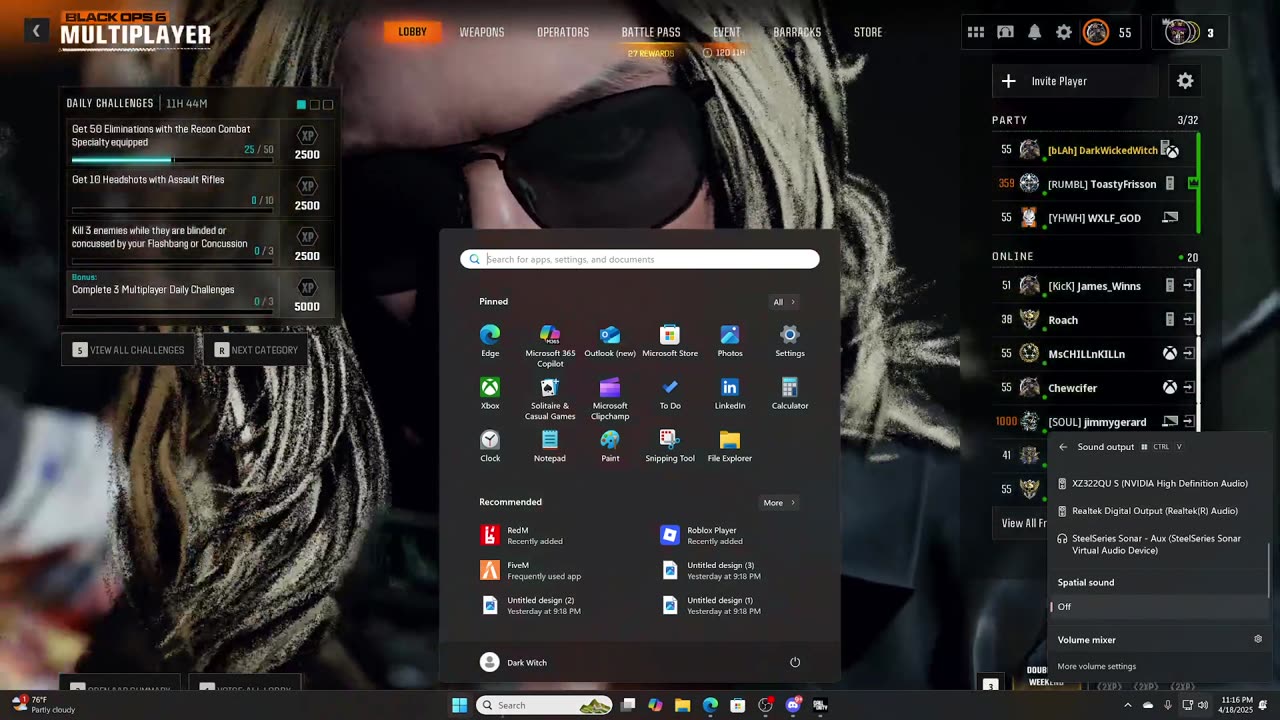Open the Calculator app
The height and width of the screenshot is (720, 1280).
(790, 393)
